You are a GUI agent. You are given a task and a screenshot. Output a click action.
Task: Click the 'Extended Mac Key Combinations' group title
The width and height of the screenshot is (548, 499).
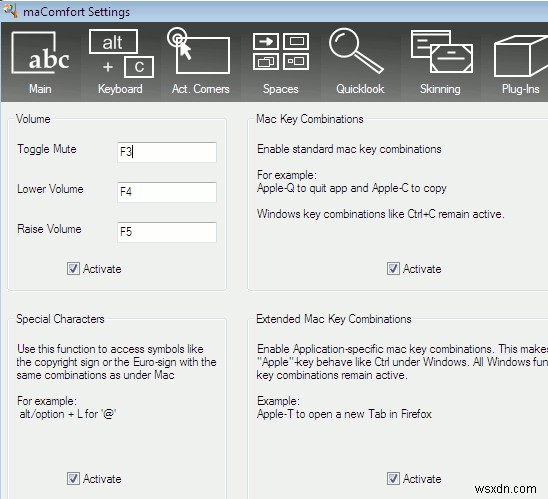click(334, 319)
